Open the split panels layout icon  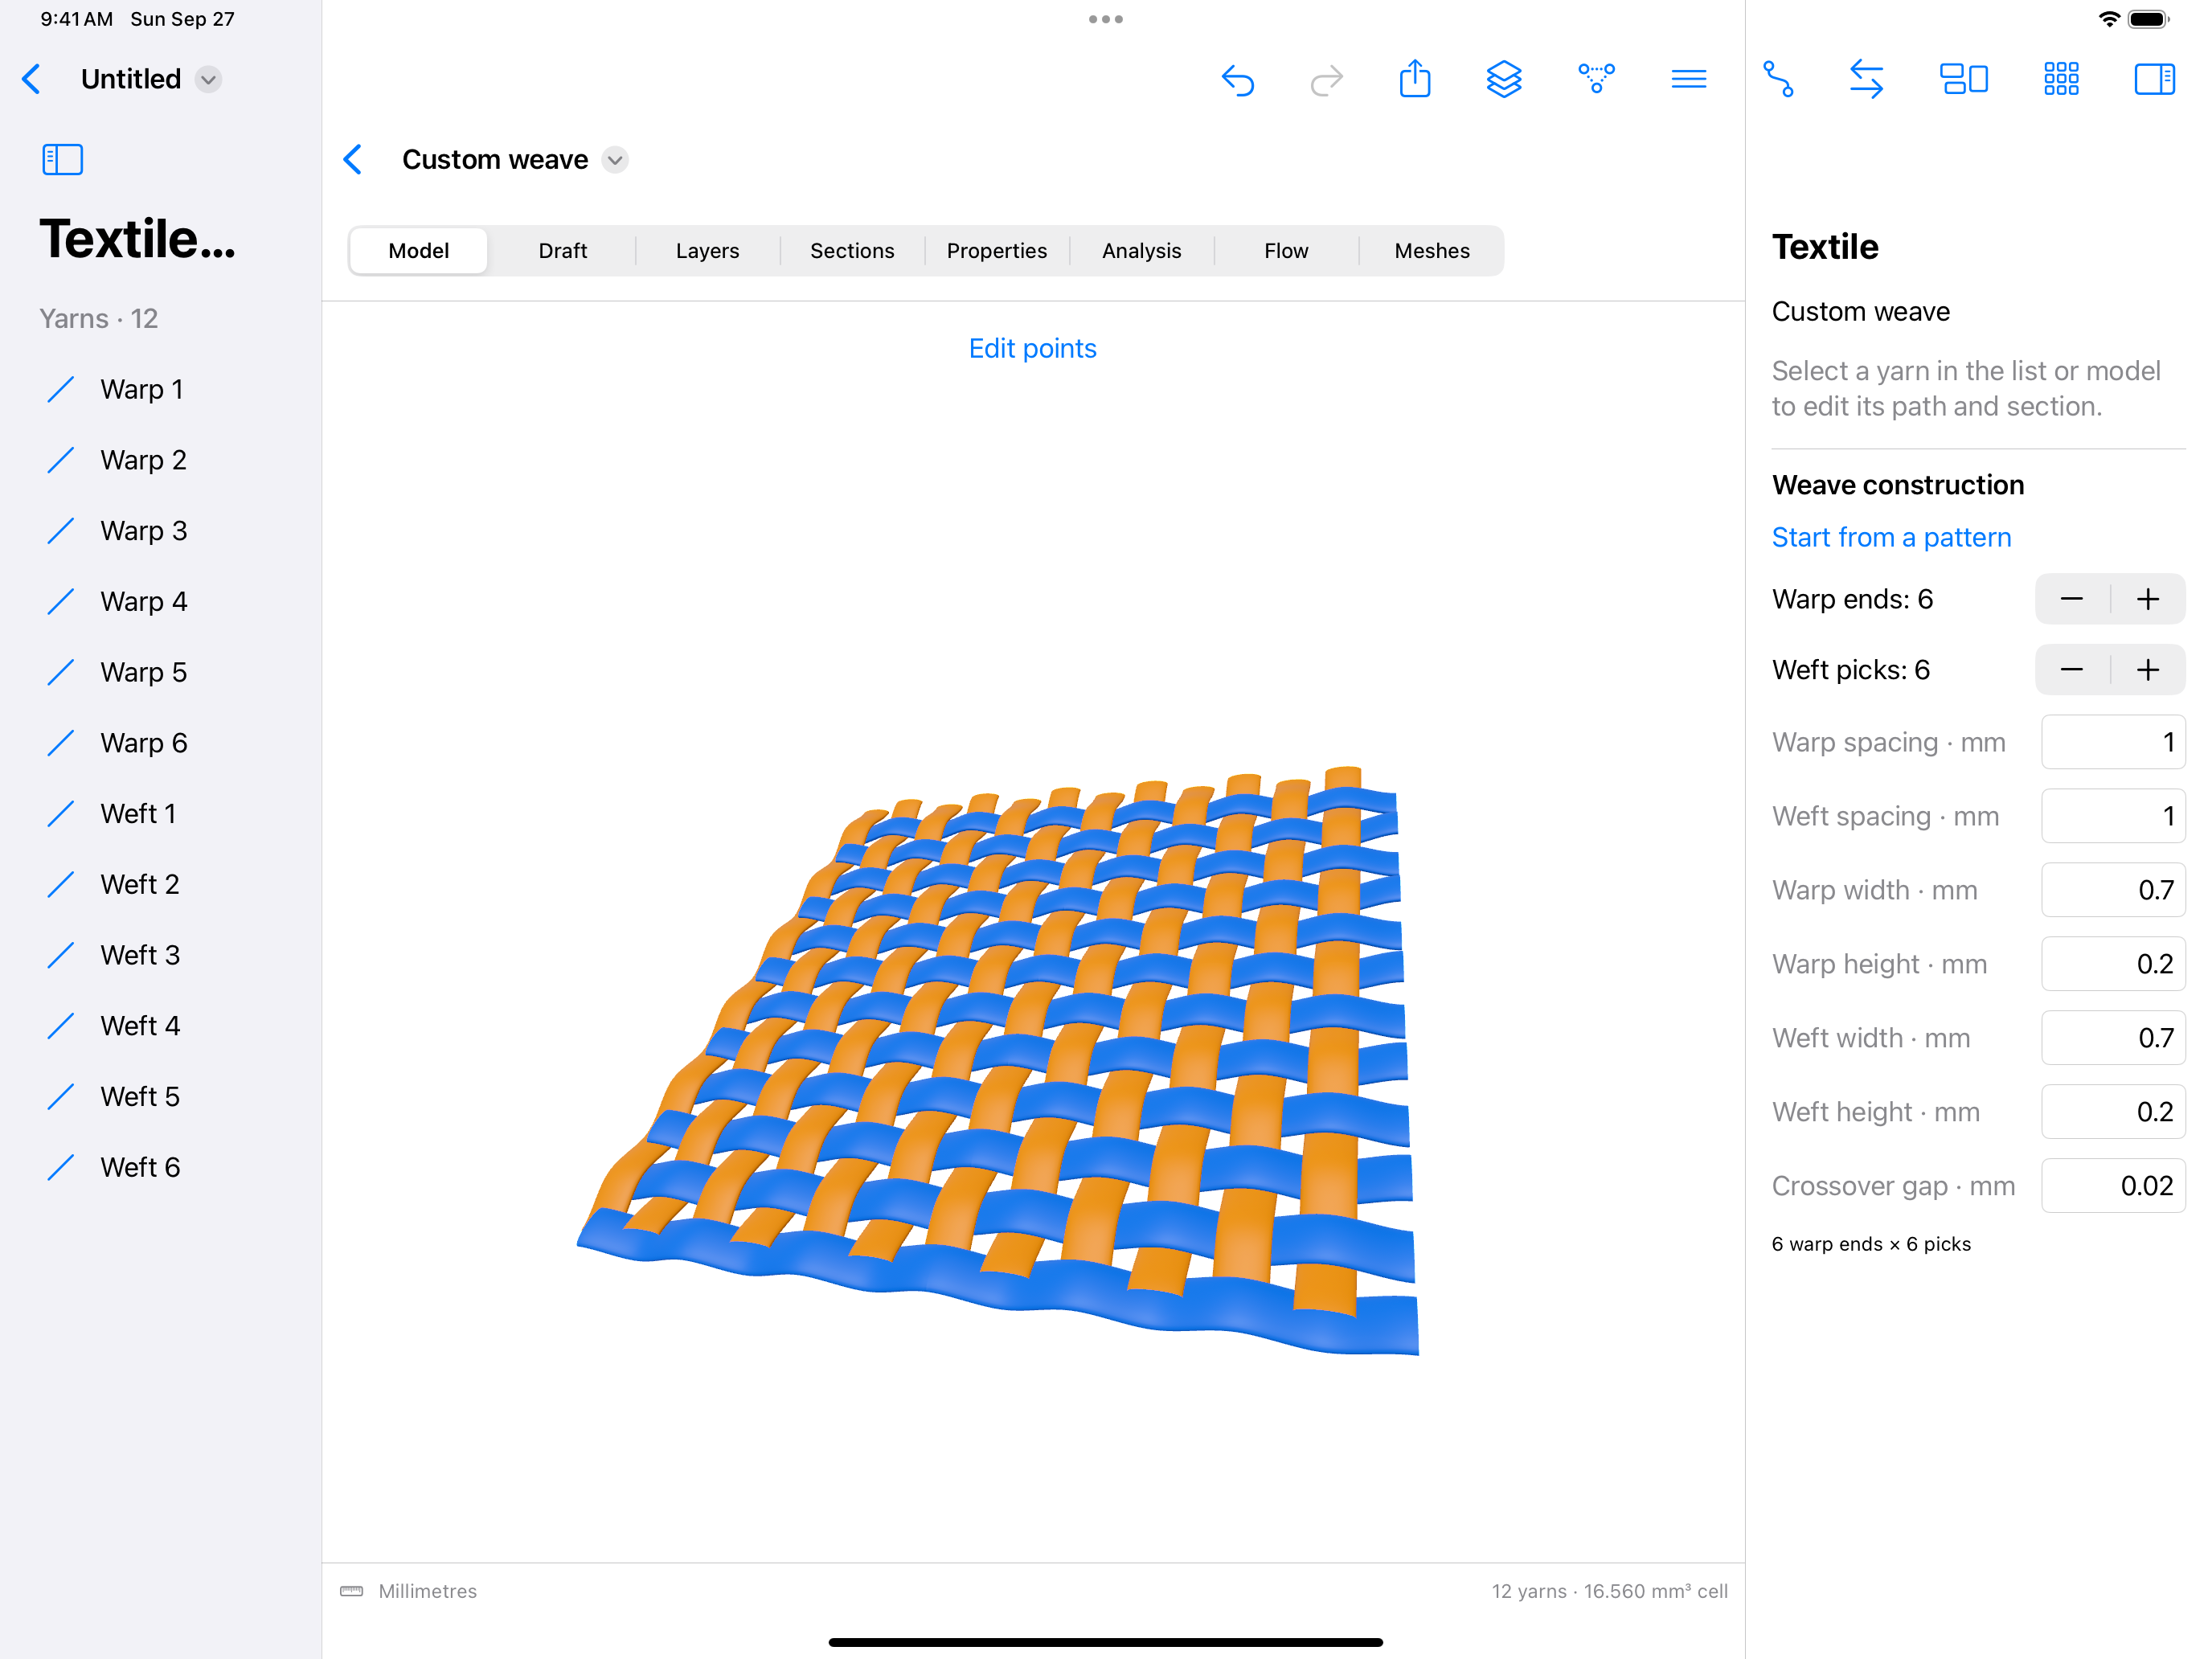(x=1963, y=79)
